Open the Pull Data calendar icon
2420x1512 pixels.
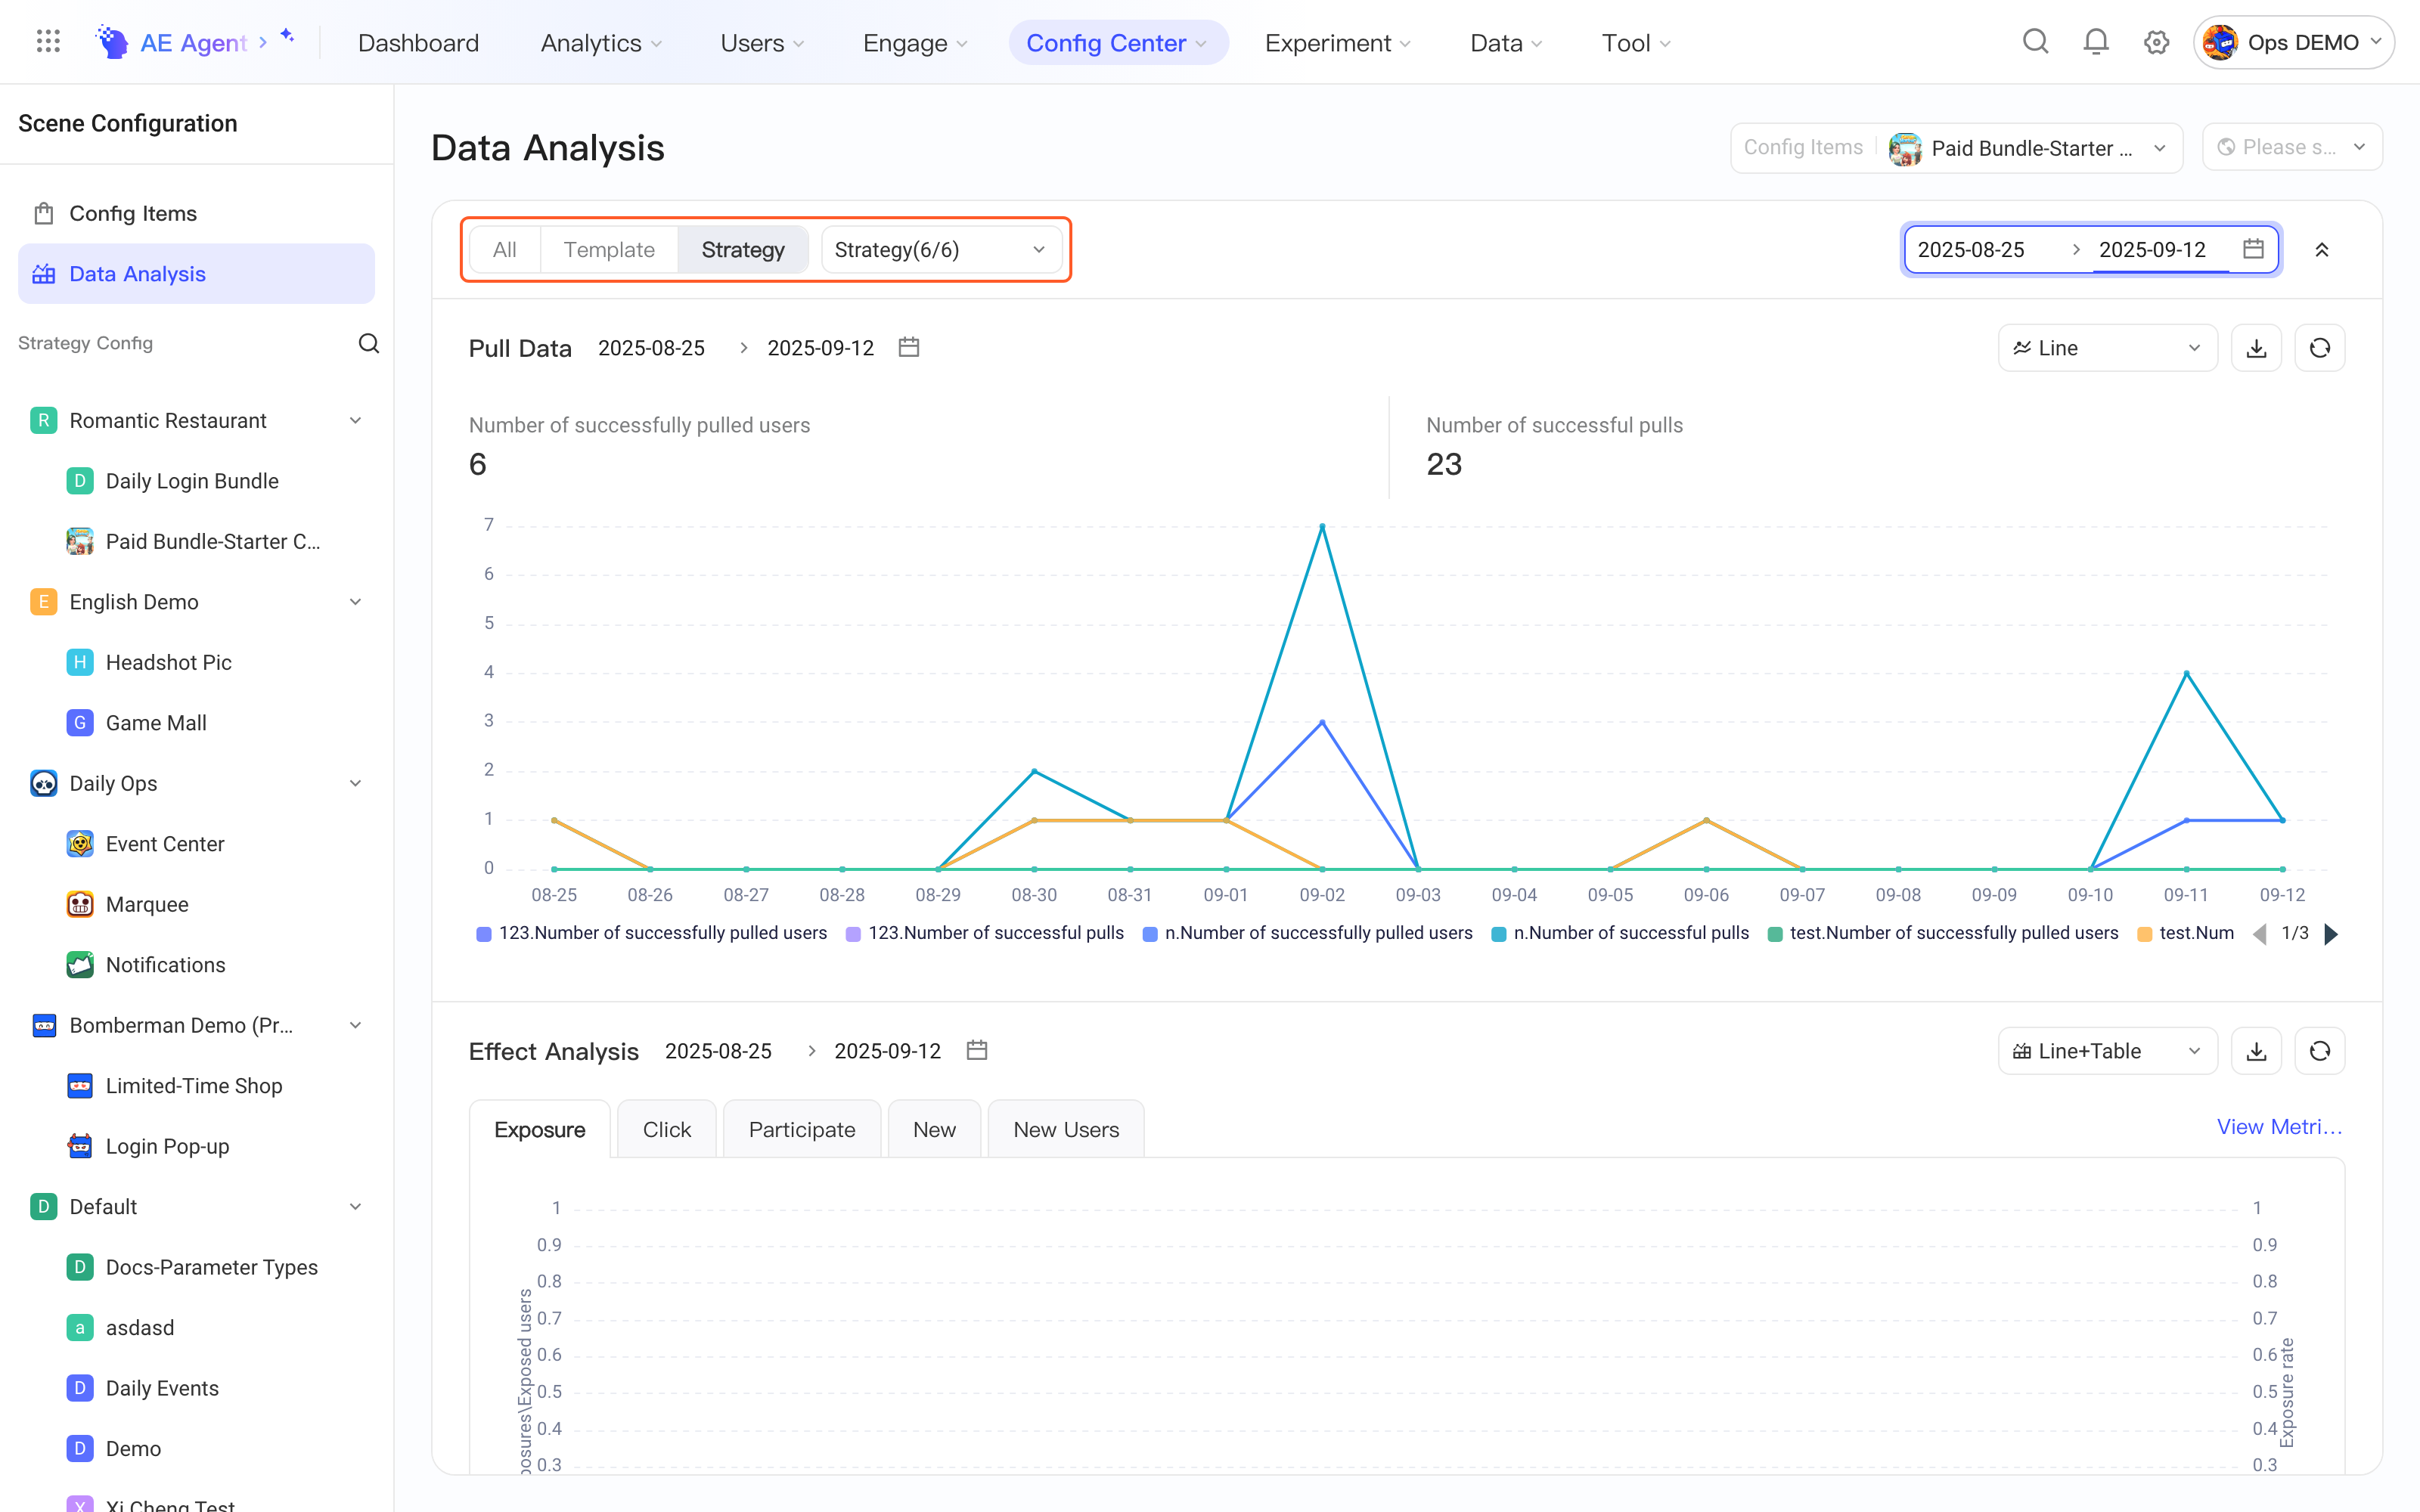(908, 347)
